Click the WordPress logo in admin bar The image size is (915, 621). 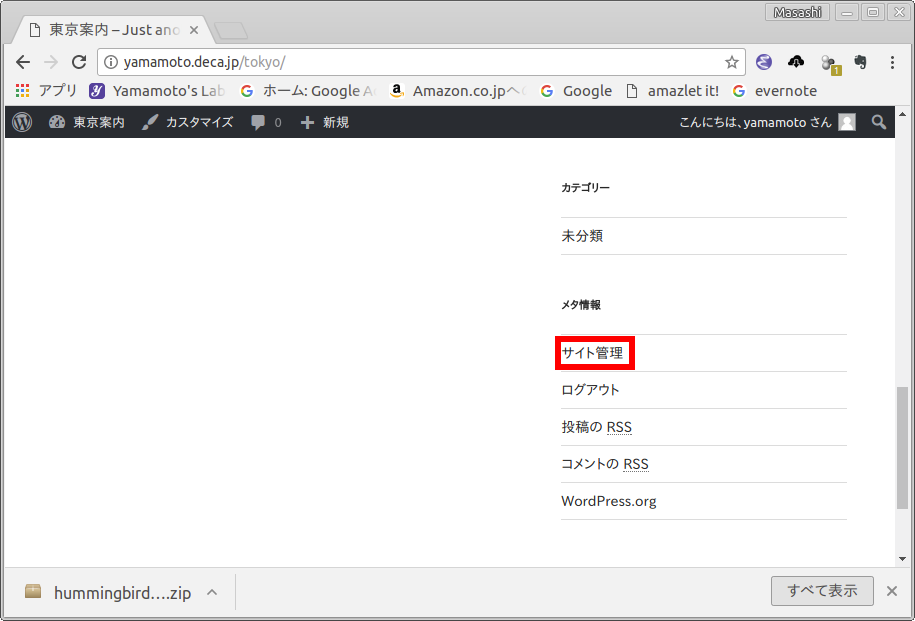(x=23, y=122)
